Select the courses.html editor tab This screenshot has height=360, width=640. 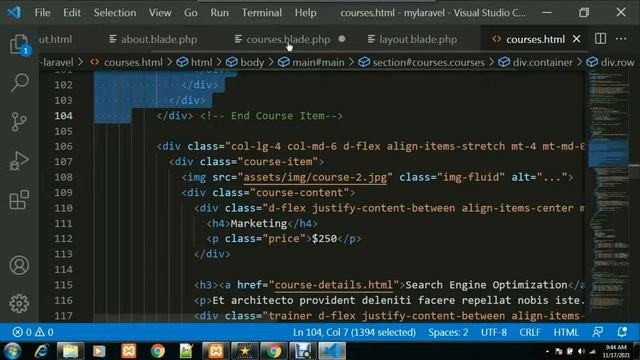coord(535,39)
